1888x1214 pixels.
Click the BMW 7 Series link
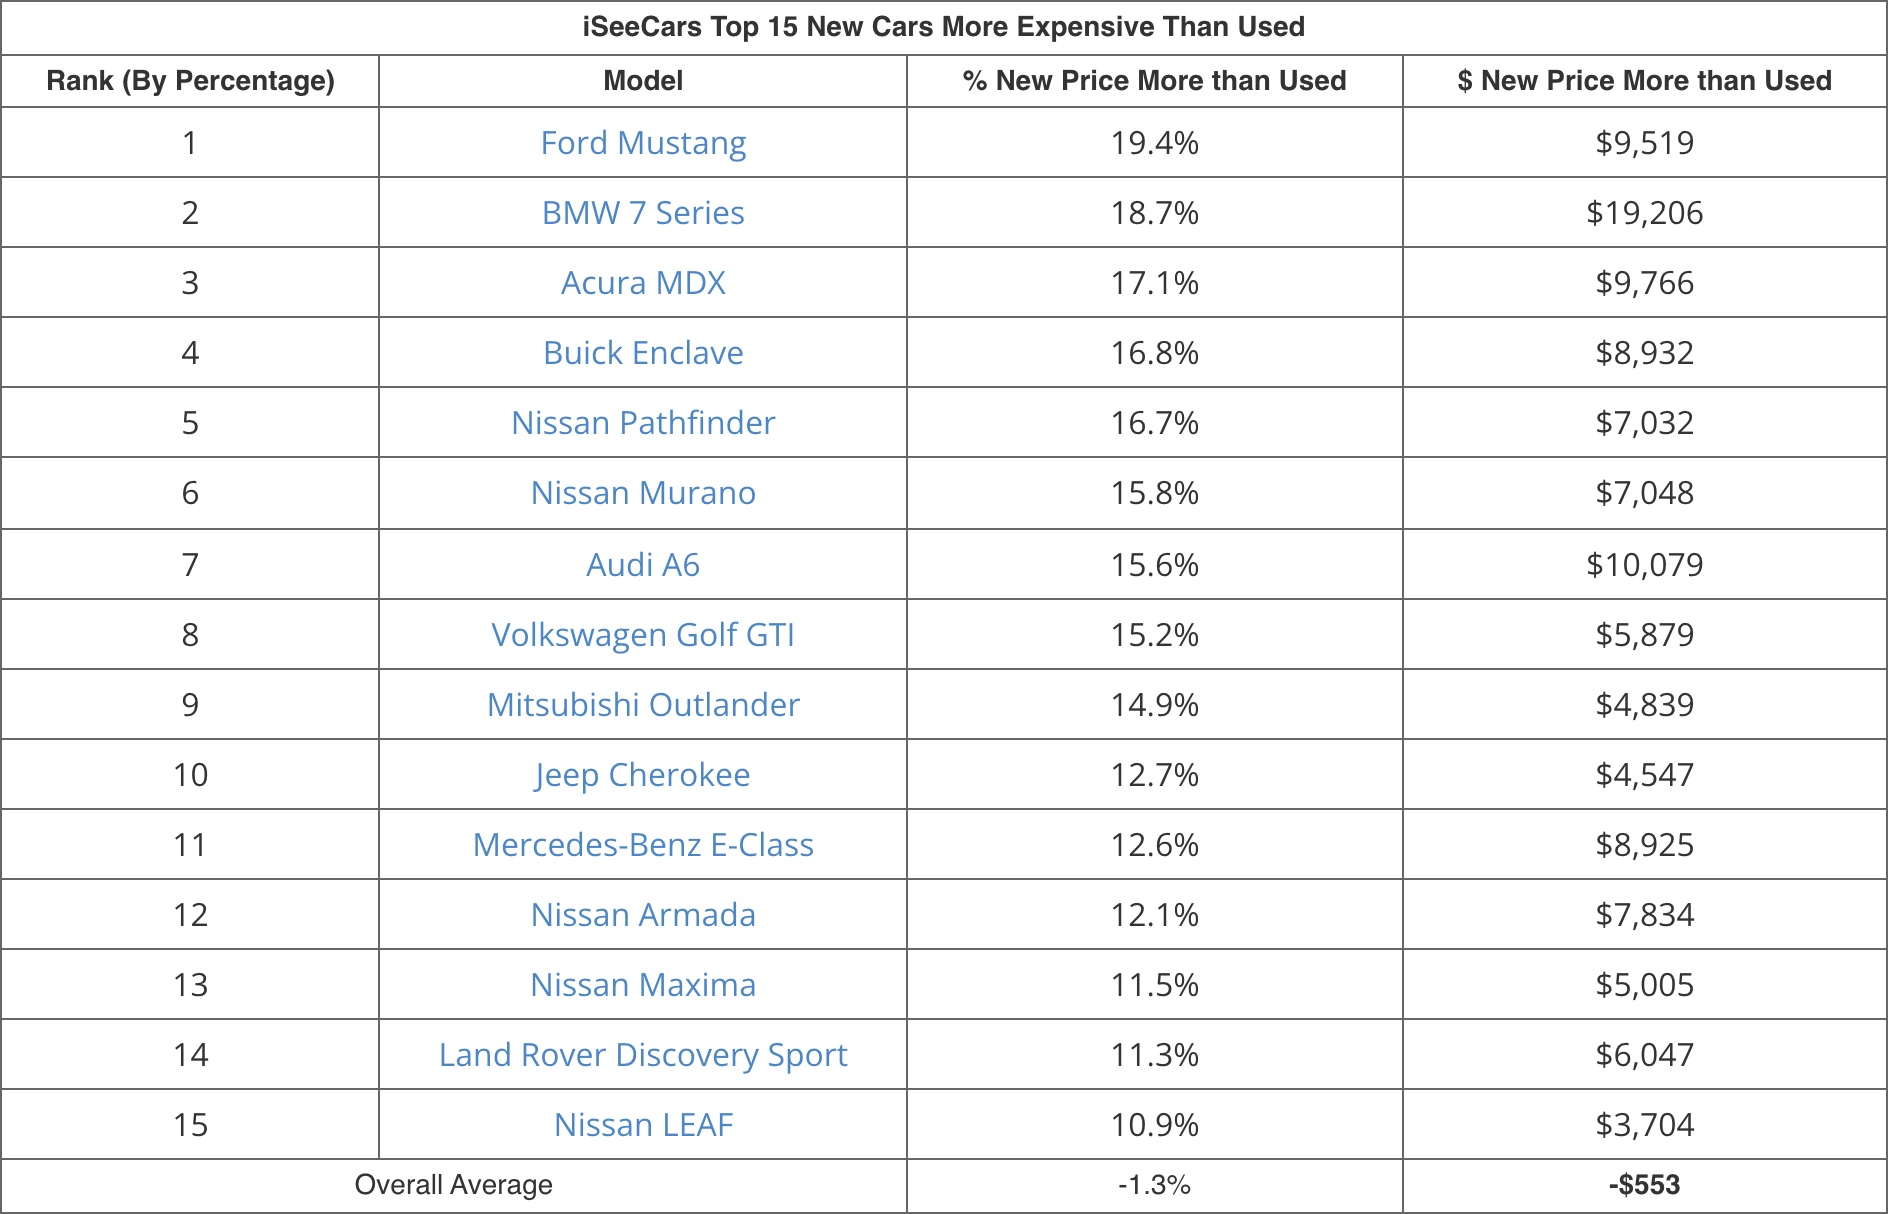pyautogui.click(x=643, y=213)
